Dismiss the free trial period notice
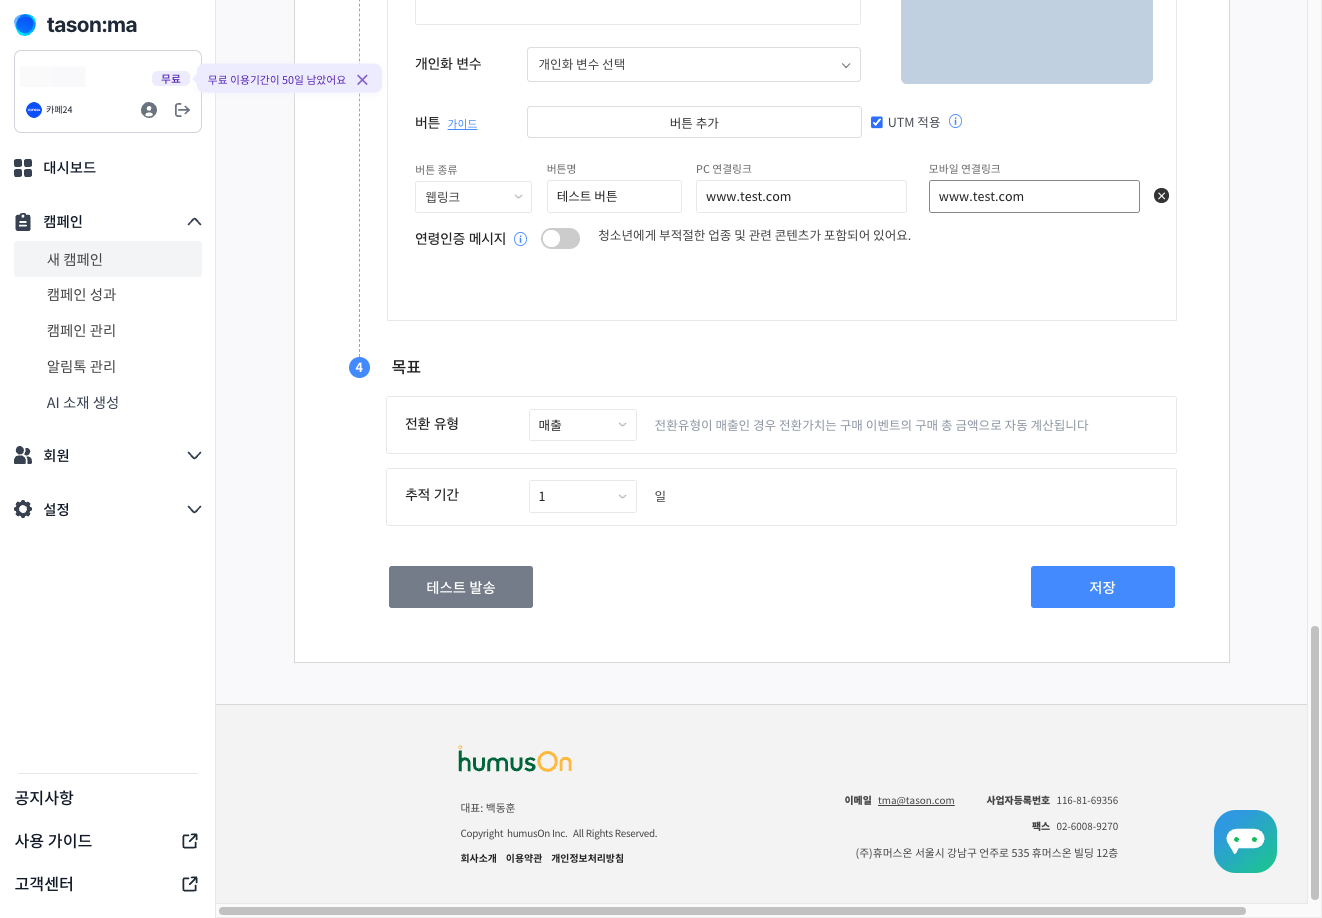 (x=362, y=80)
